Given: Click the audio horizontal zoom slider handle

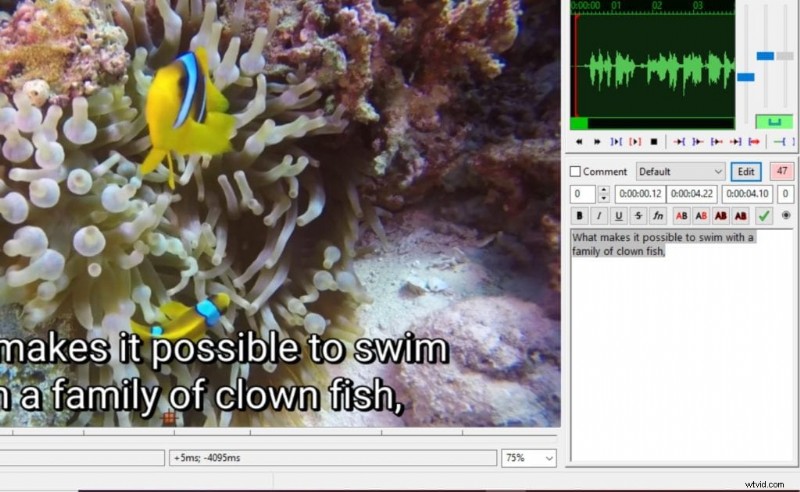Looking at the screenshot, I should tap(746, 77).
